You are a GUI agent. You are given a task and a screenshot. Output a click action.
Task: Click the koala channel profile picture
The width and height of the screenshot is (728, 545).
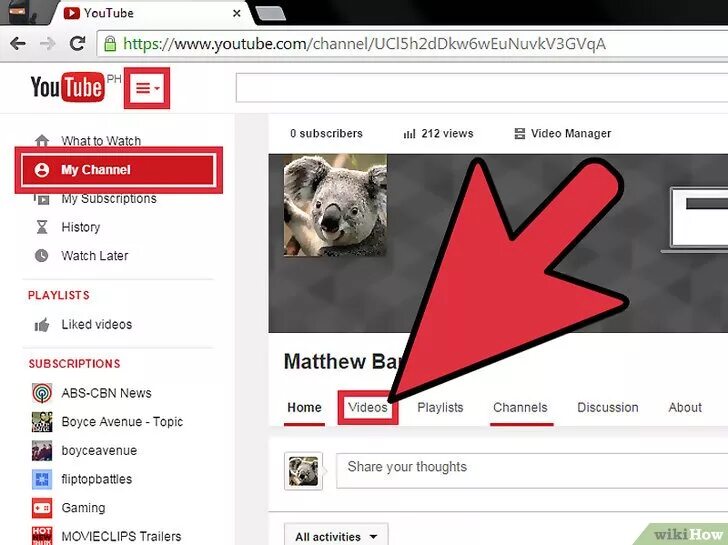tap(335, 205)
